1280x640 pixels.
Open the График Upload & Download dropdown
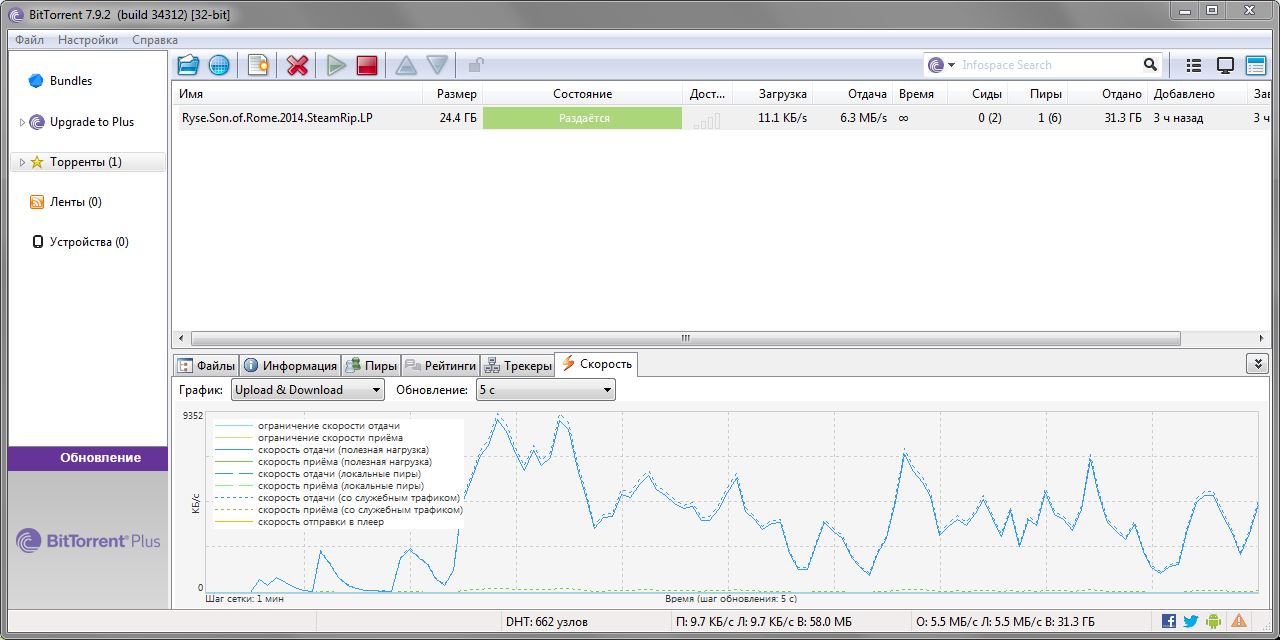[307, 390]
